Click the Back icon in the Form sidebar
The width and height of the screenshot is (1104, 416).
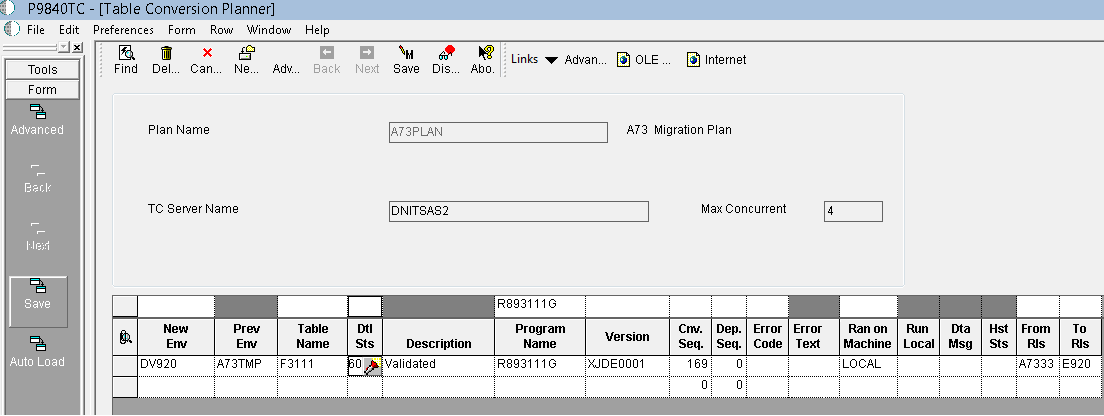pos(37,170)
